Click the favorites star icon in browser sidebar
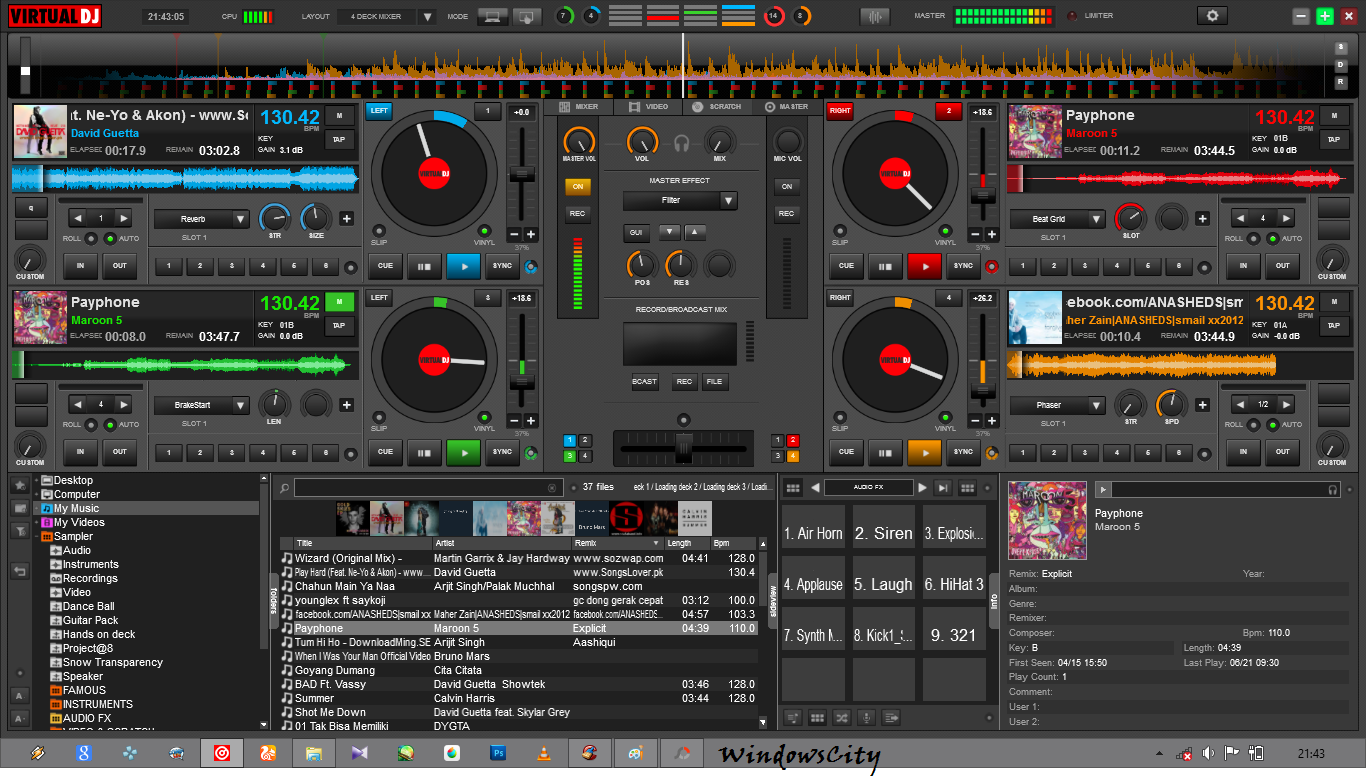The width and height of the screenshot is (1368, 784). pos(20,486)
